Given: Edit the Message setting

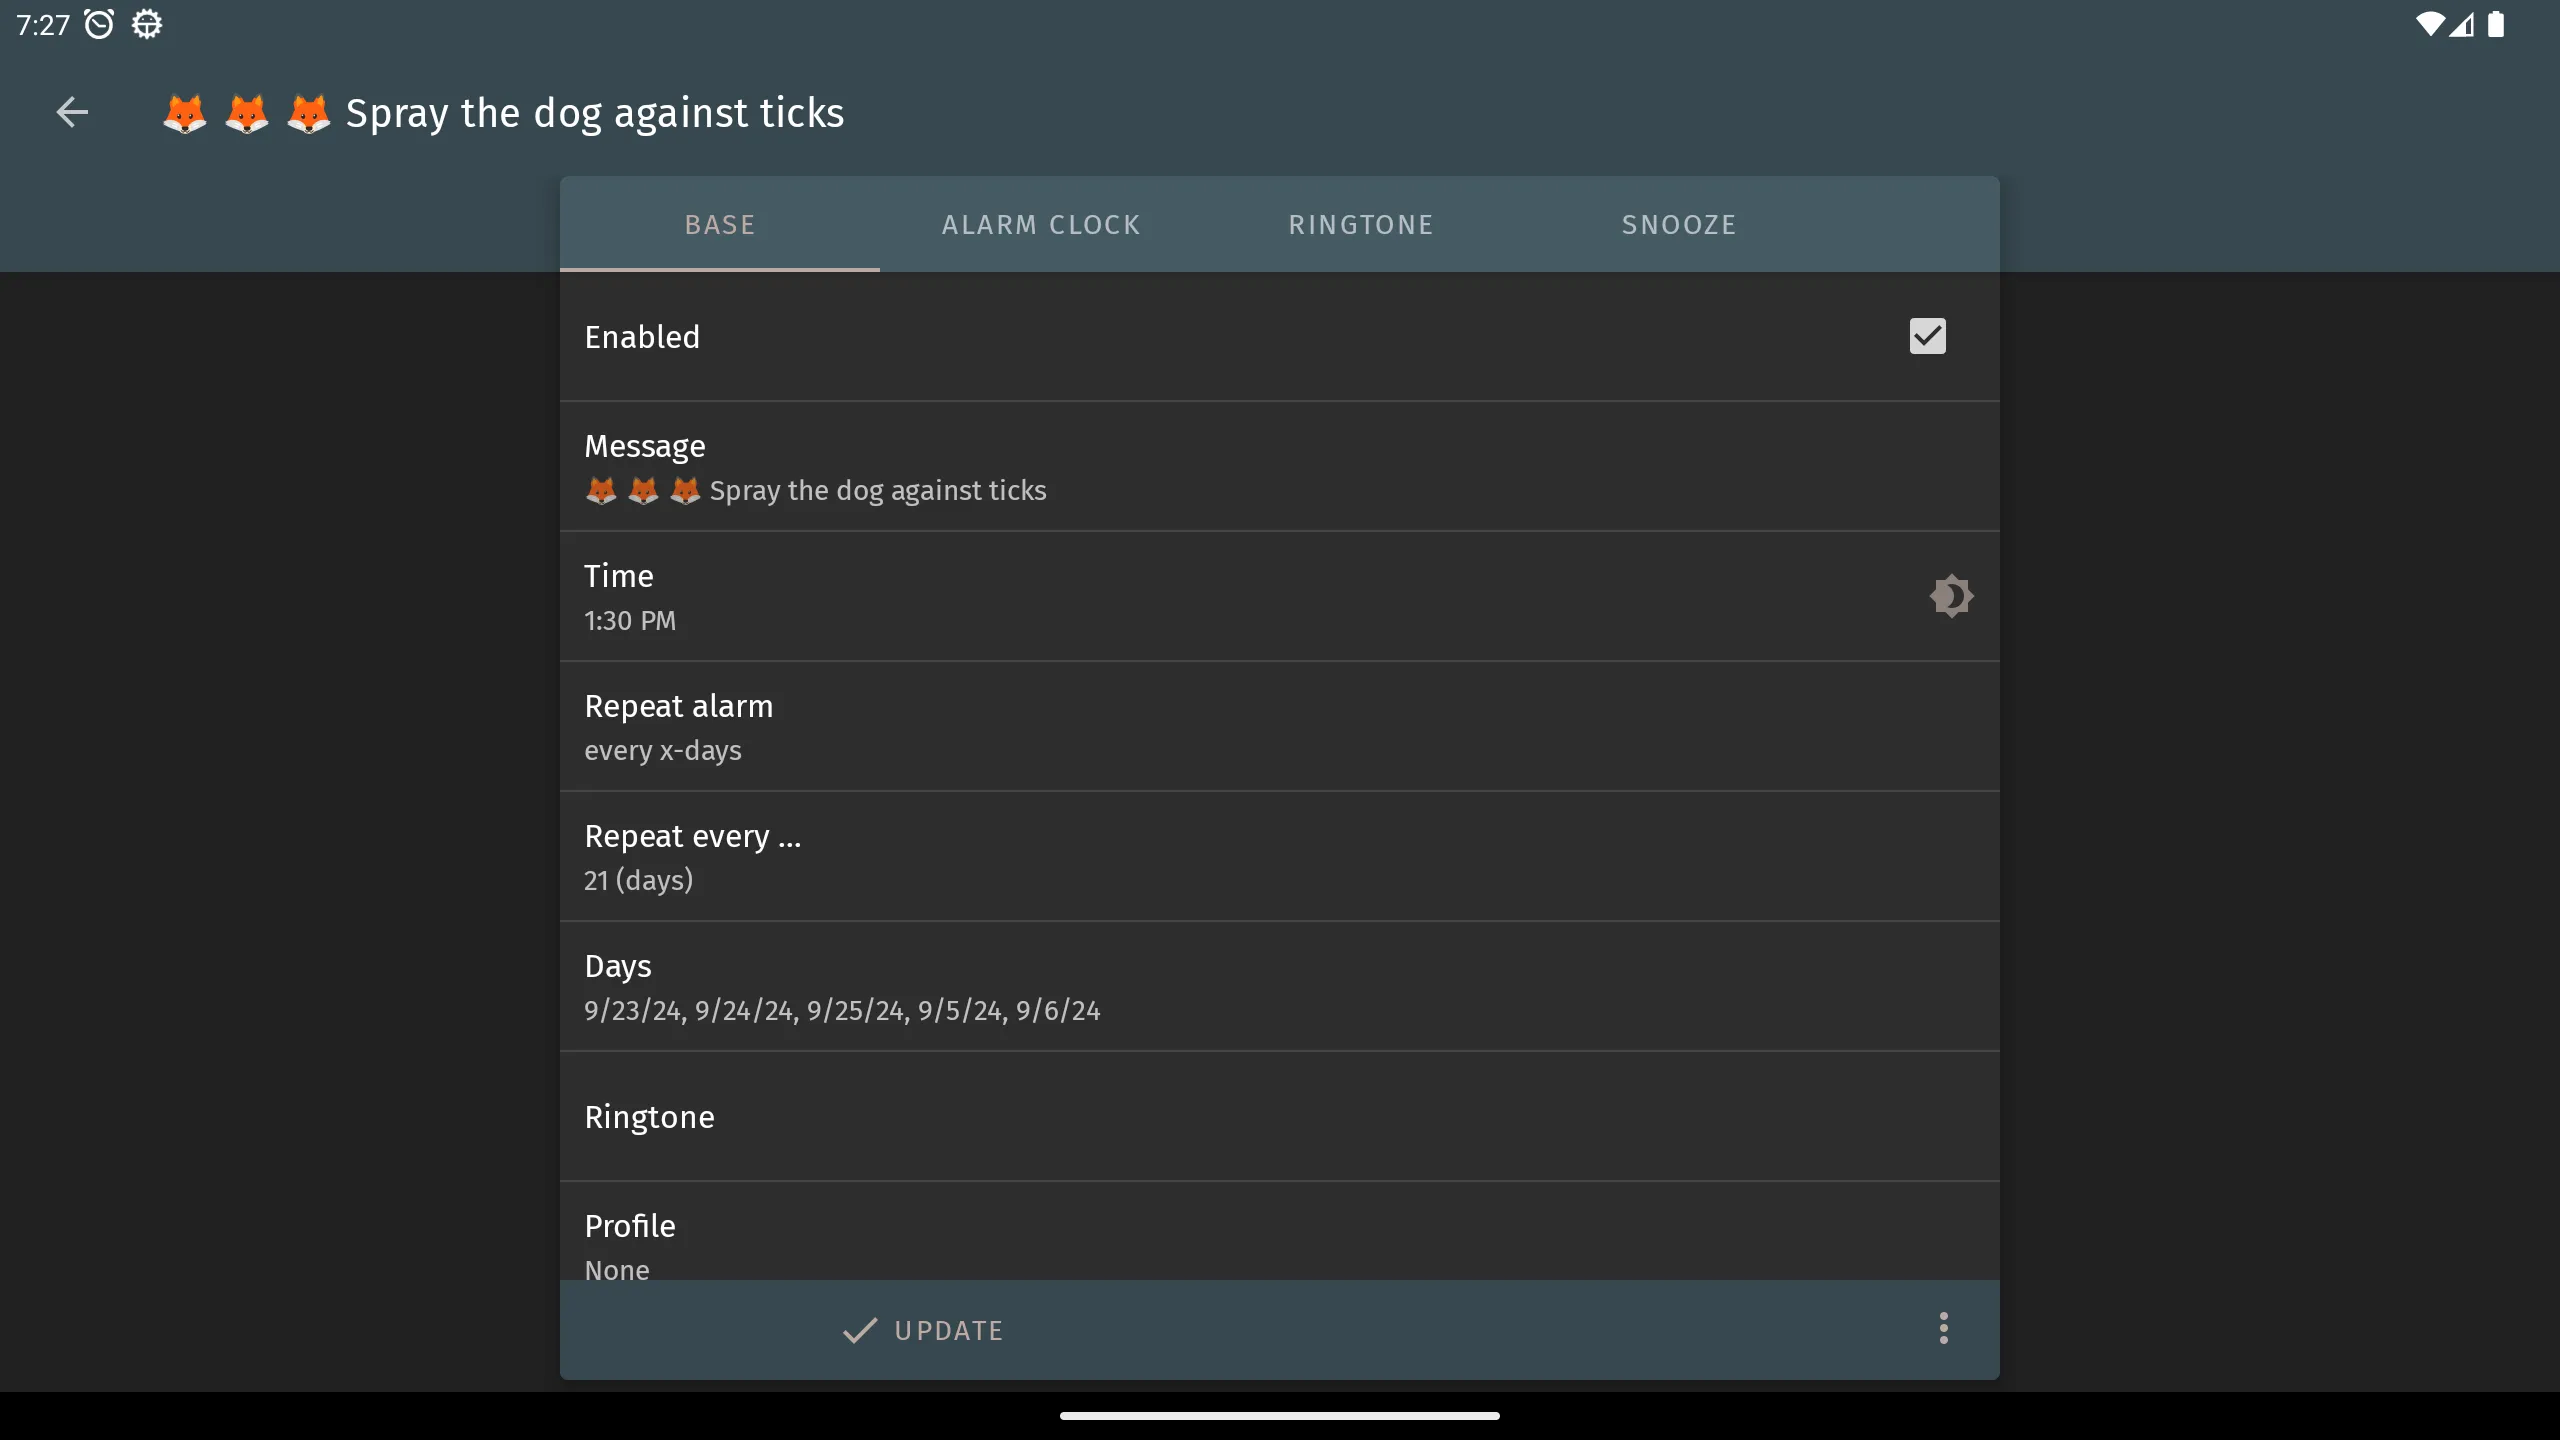Looking at the screenshot, I should click(x=1280, y=467).
